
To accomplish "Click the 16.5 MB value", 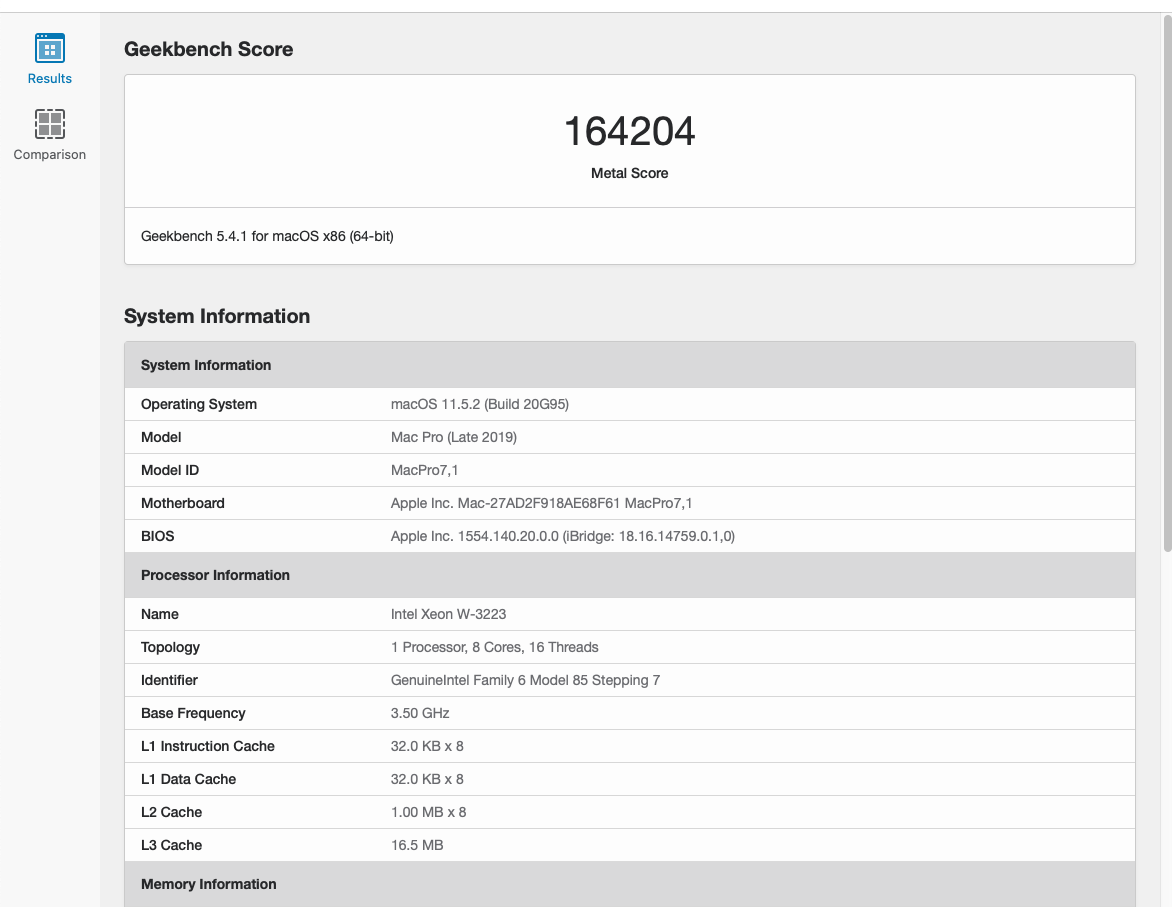I will pos(417,845).
